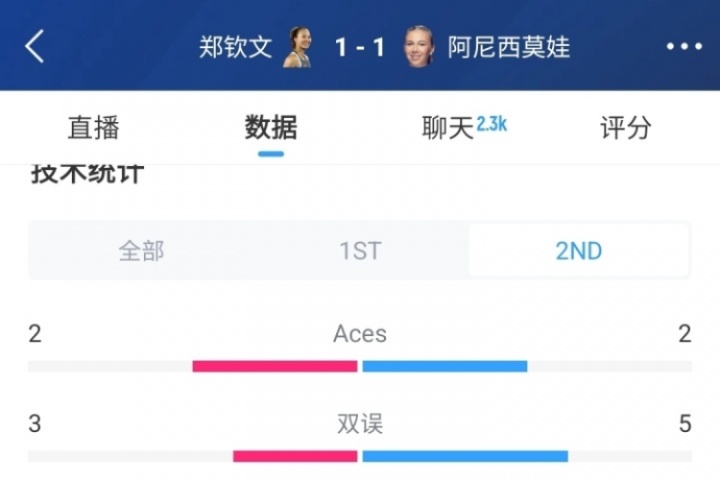Tap the 1 - 1 match score

[x=359, y=47]
